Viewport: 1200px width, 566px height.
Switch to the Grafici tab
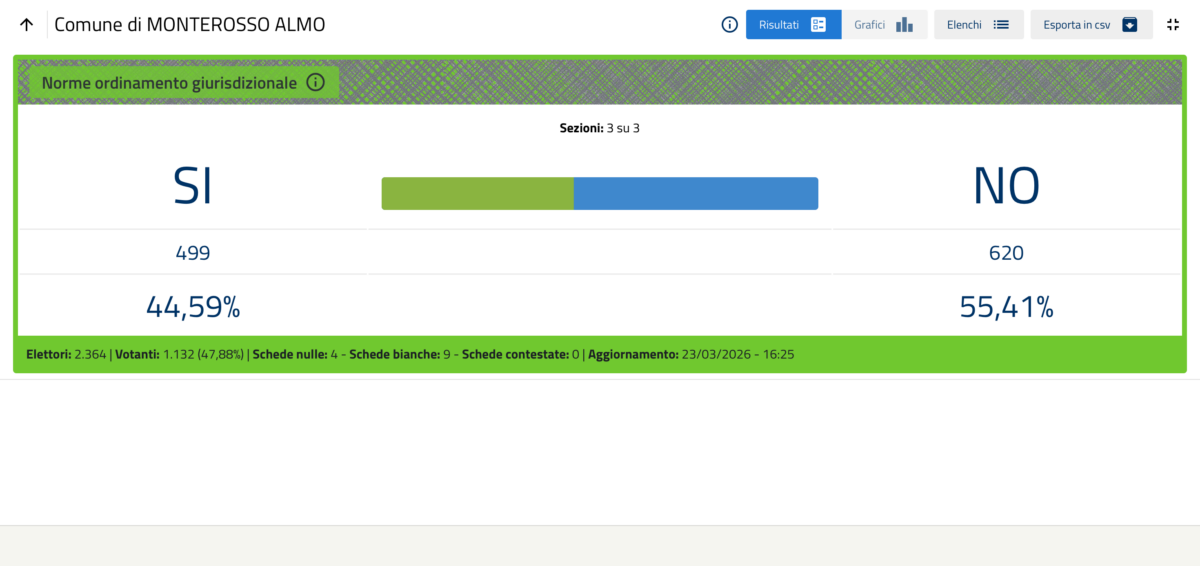click(870, 25)
